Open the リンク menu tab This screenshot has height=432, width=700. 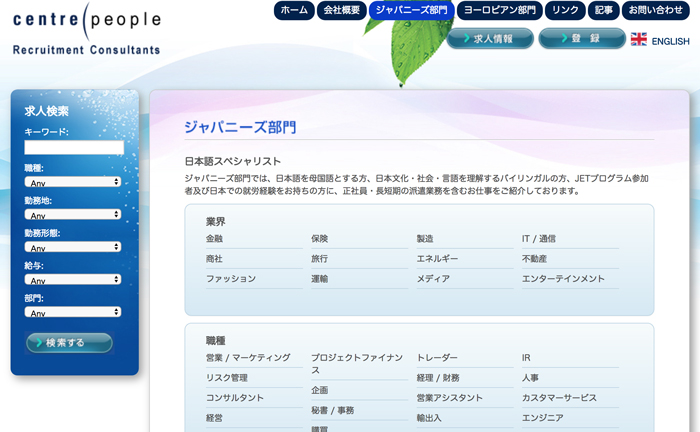[565, 10]
